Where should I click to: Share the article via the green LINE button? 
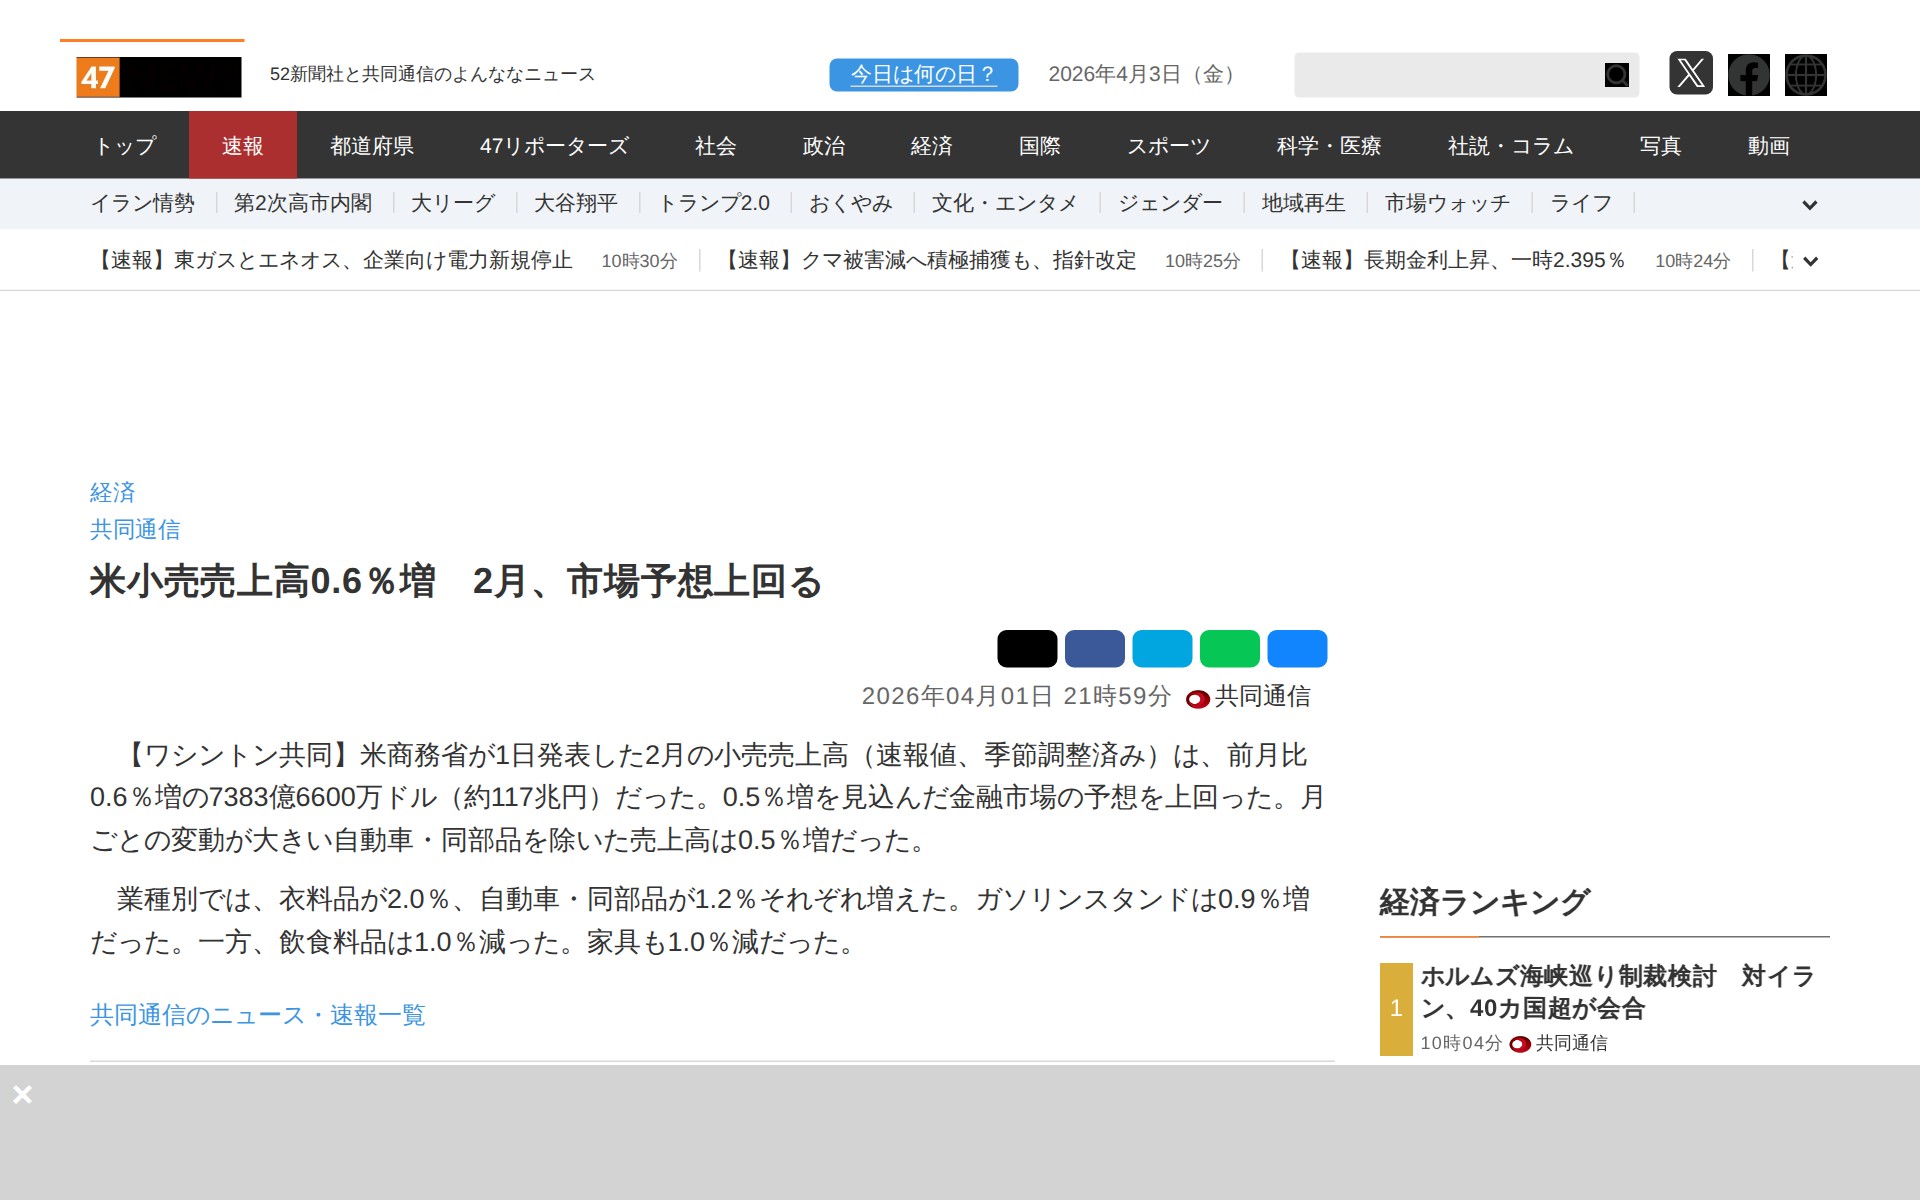(x=1229, y=648)
